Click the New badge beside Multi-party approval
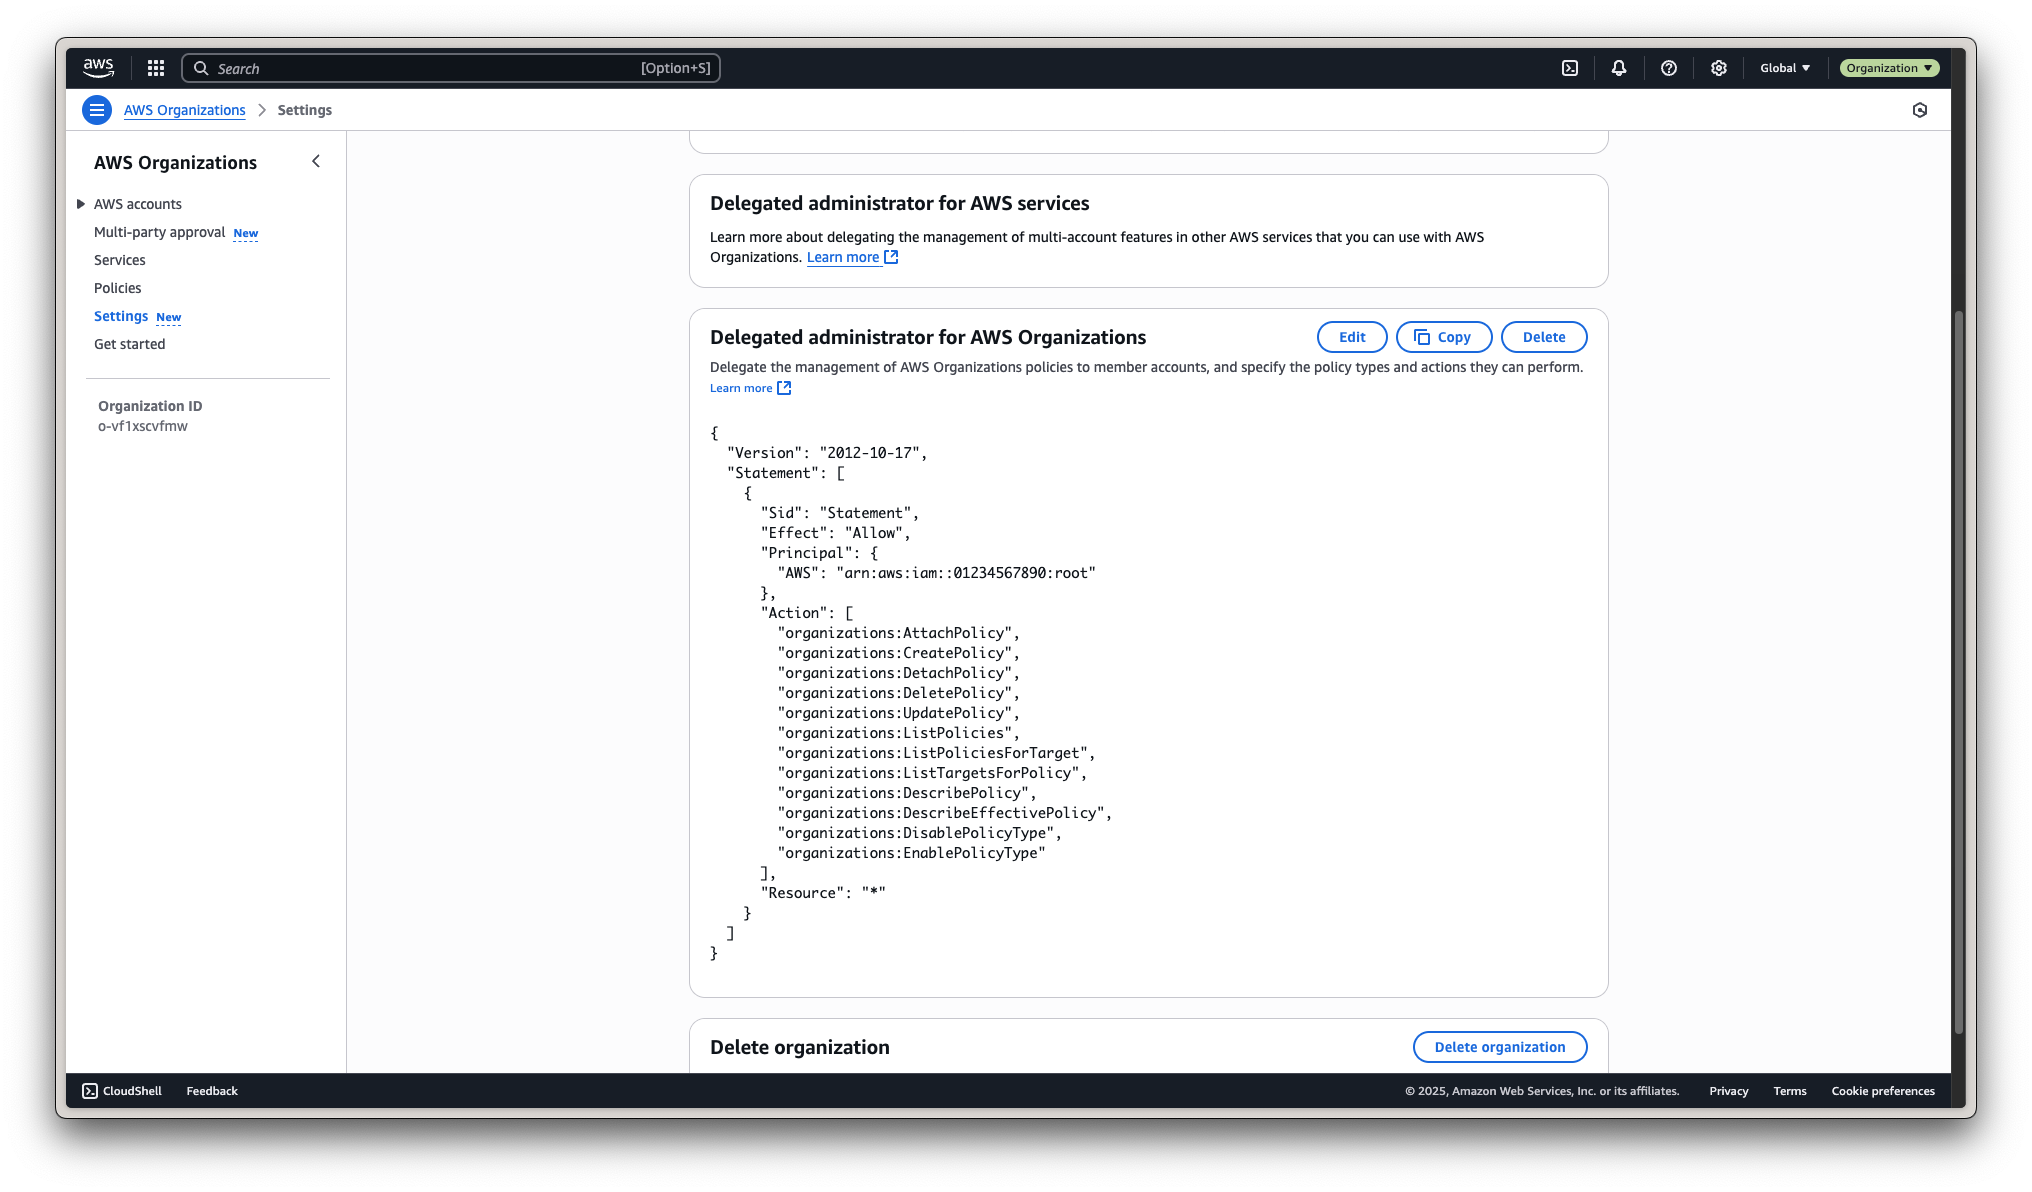2032x1192 pixels. [246, 233]
